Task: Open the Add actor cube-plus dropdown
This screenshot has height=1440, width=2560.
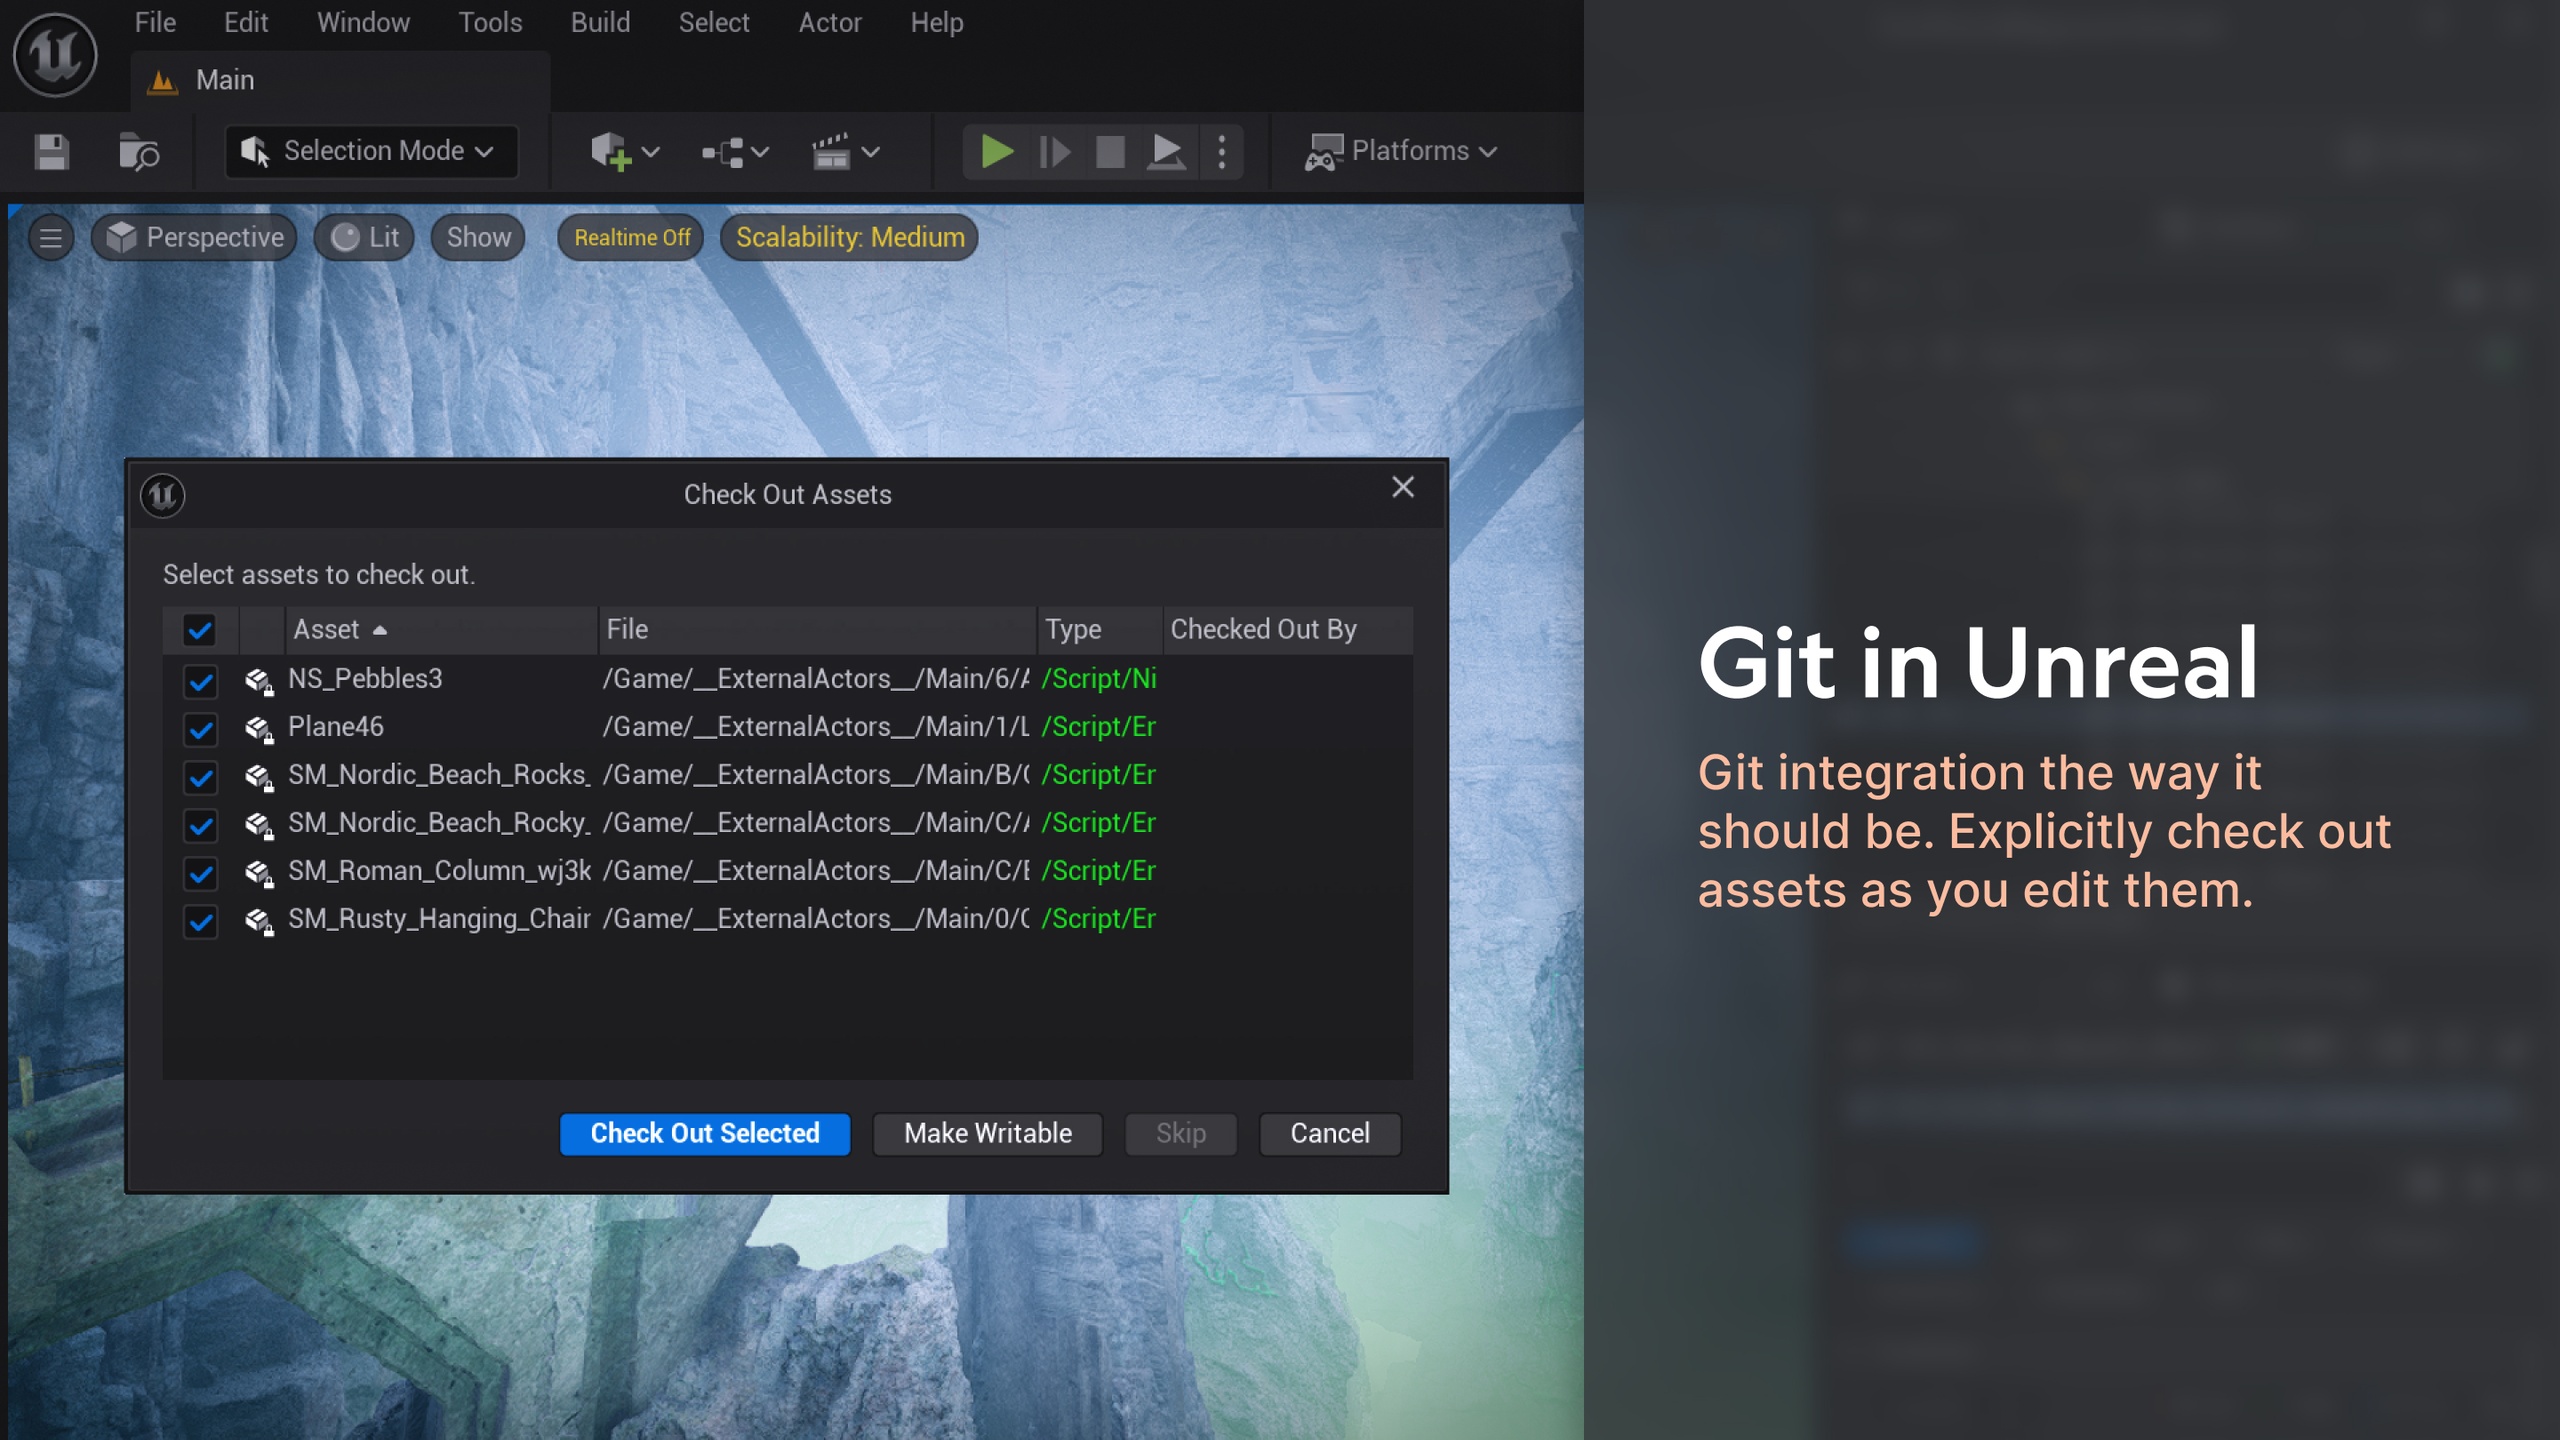Action: (x=625, y=152)
